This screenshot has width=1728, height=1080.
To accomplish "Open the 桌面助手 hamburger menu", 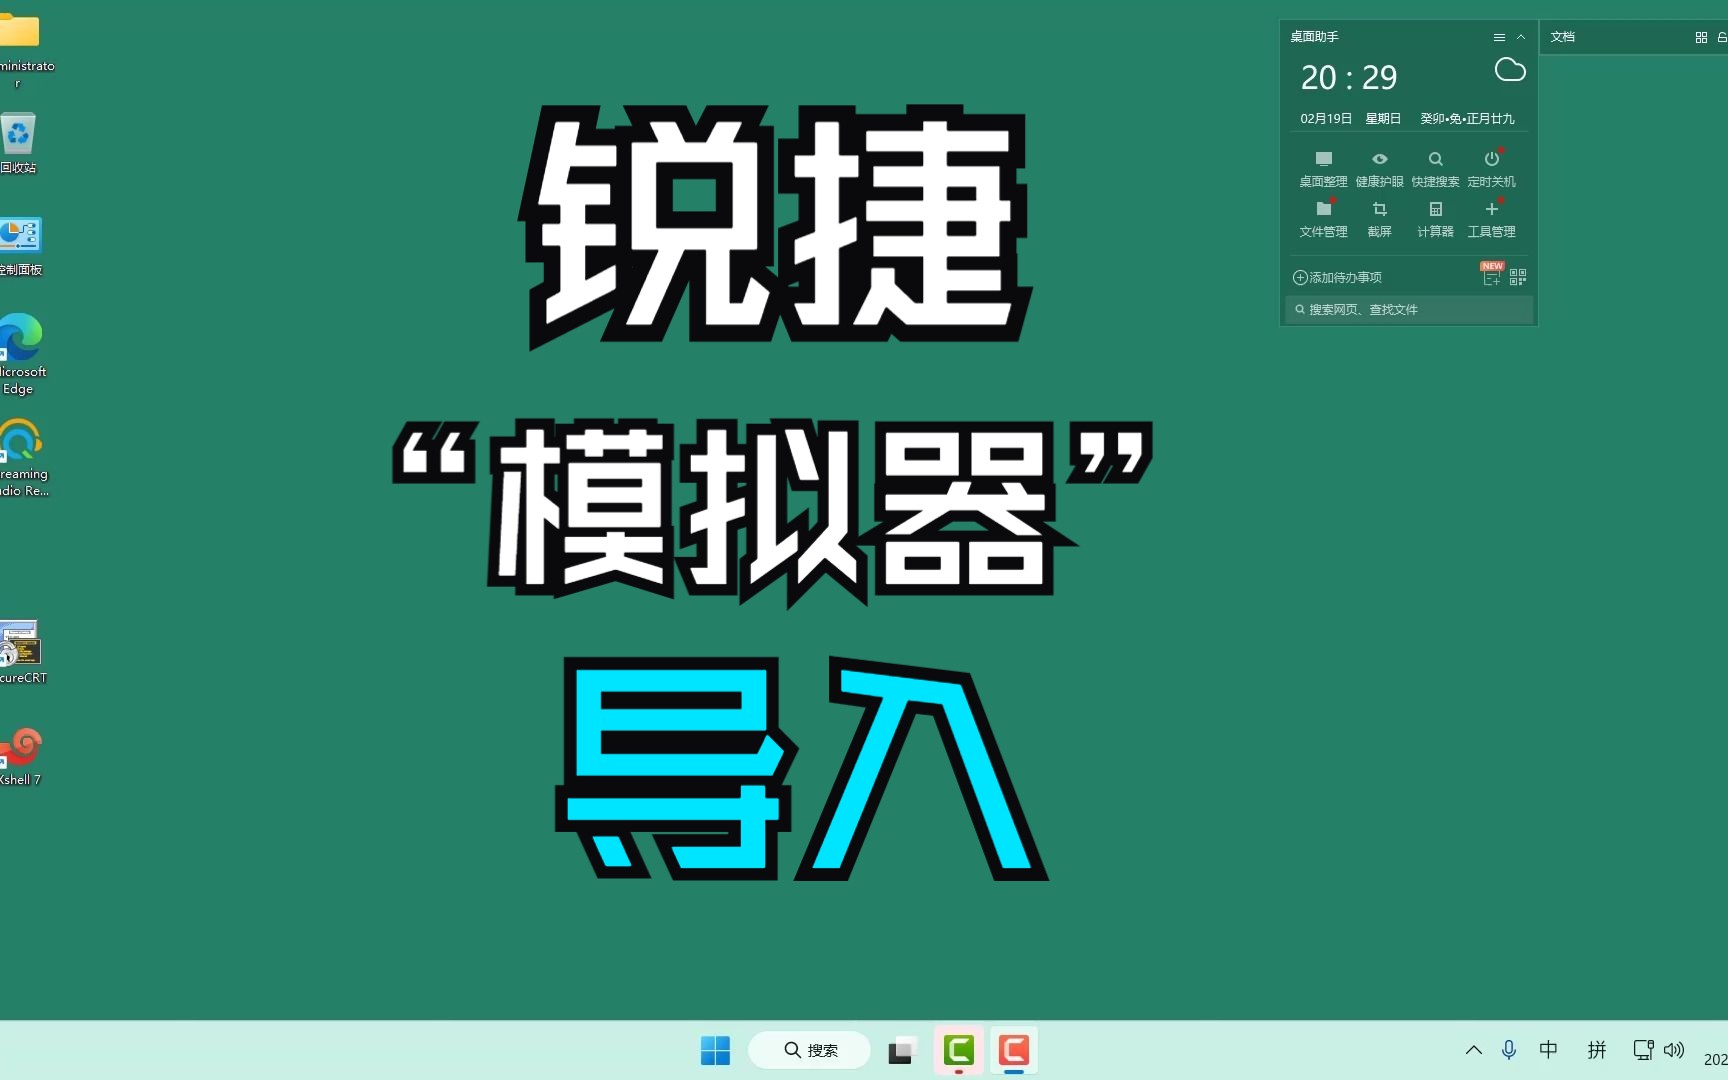I will (x=1499, y=37).
